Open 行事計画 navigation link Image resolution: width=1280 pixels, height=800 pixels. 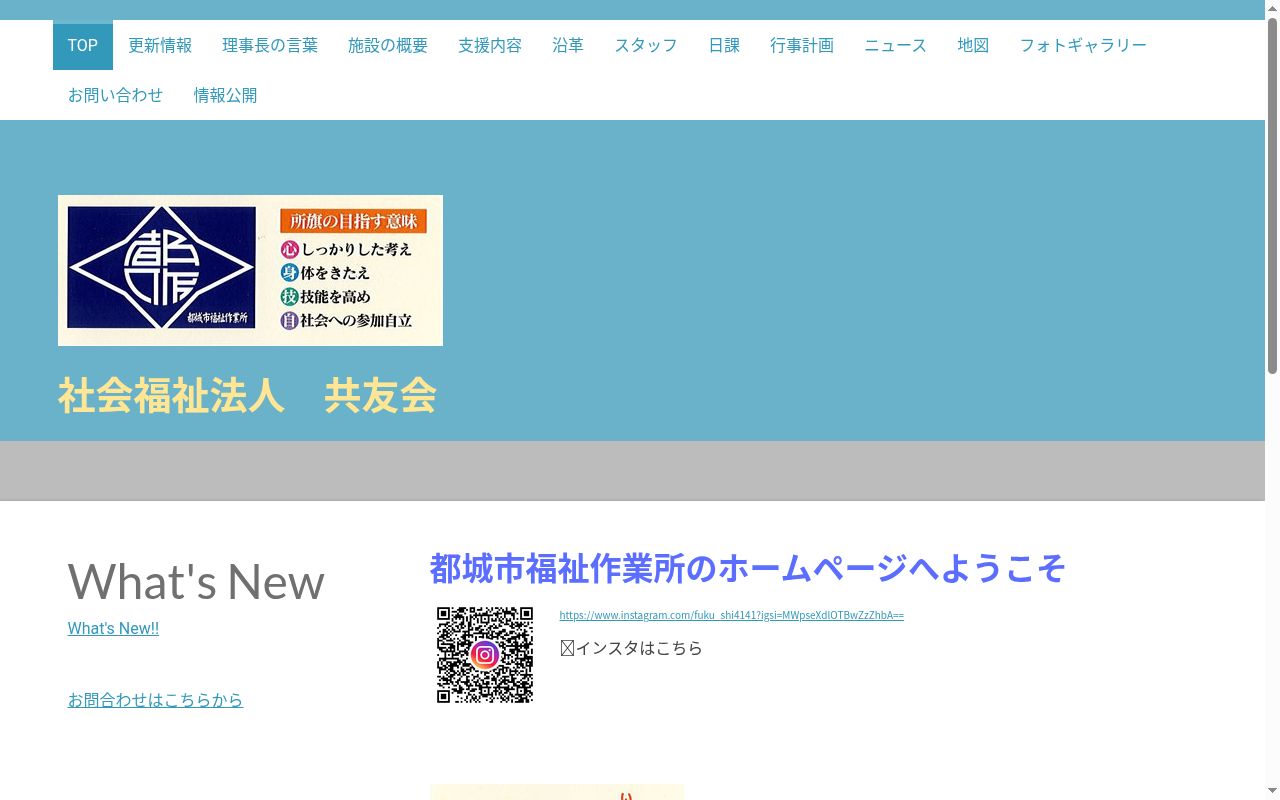click(x=802, y=45)
